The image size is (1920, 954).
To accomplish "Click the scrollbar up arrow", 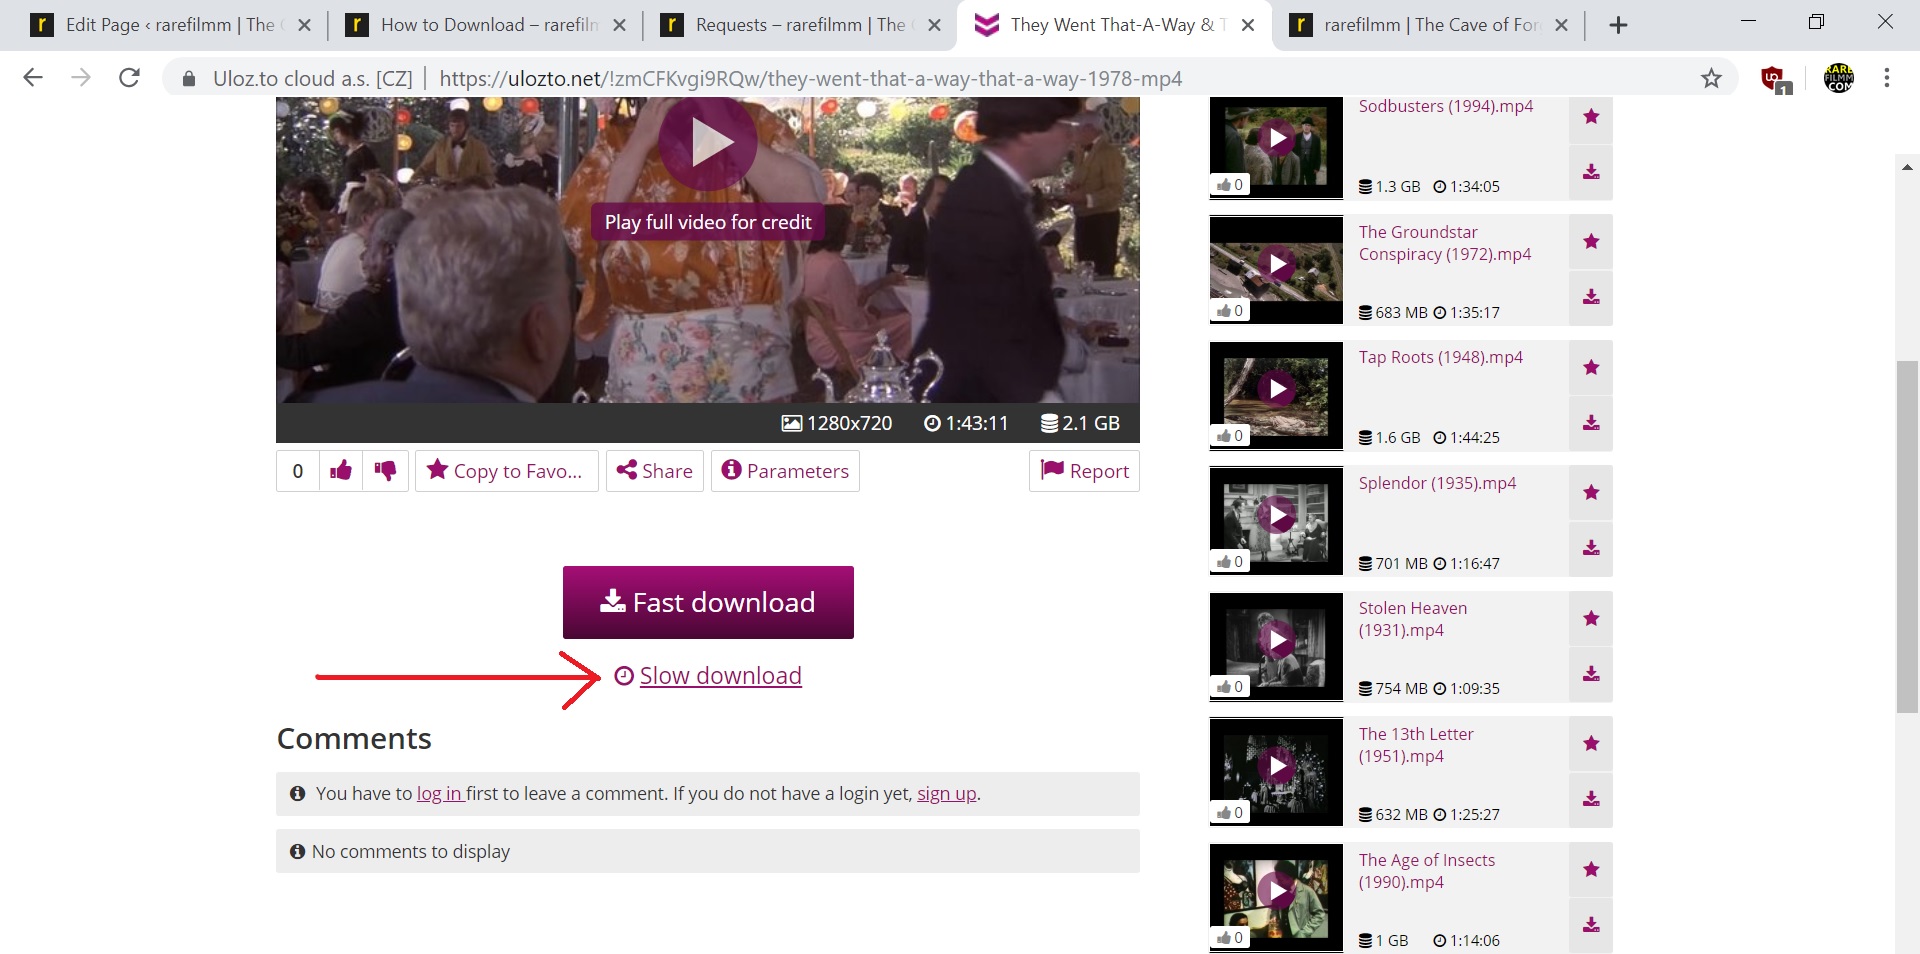I will pos(1907,167).
